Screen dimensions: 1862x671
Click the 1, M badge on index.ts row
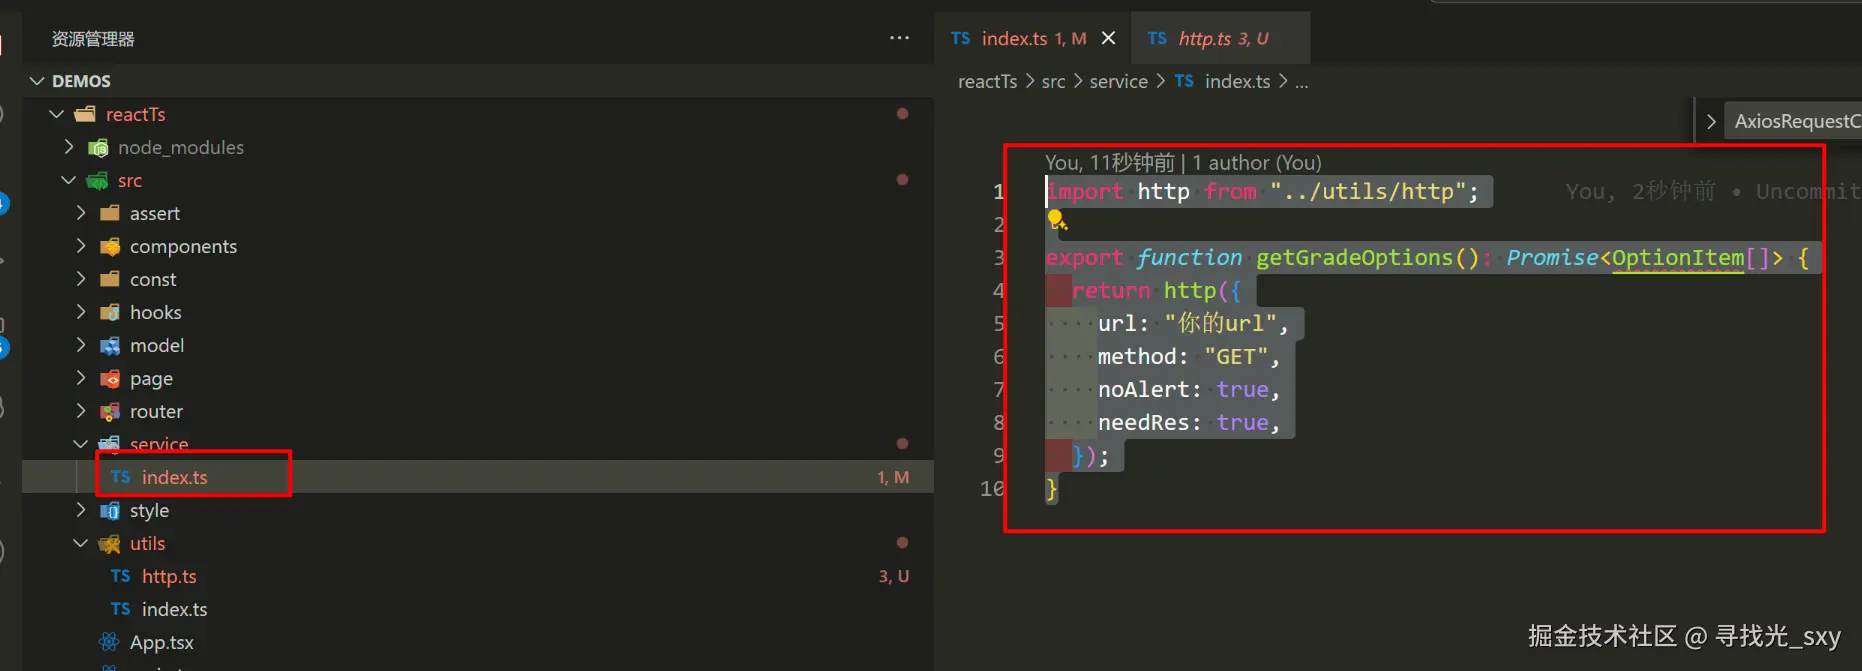point(893,477)
